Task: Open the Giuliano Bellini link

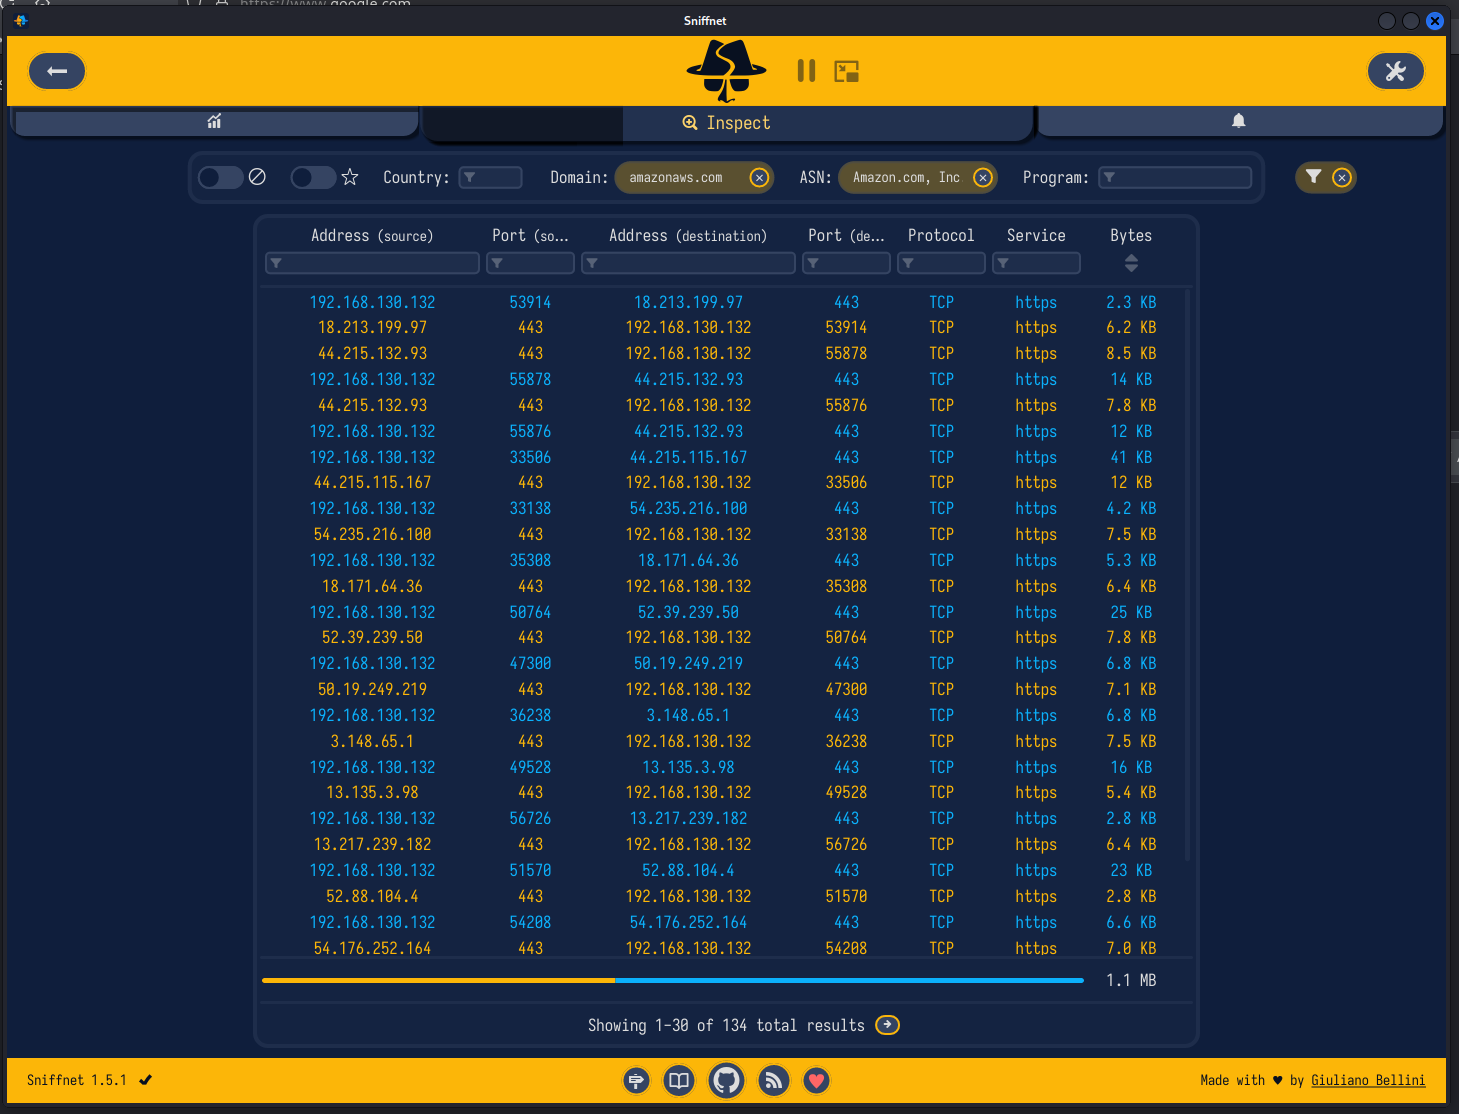Action: click(1368, 1080)
